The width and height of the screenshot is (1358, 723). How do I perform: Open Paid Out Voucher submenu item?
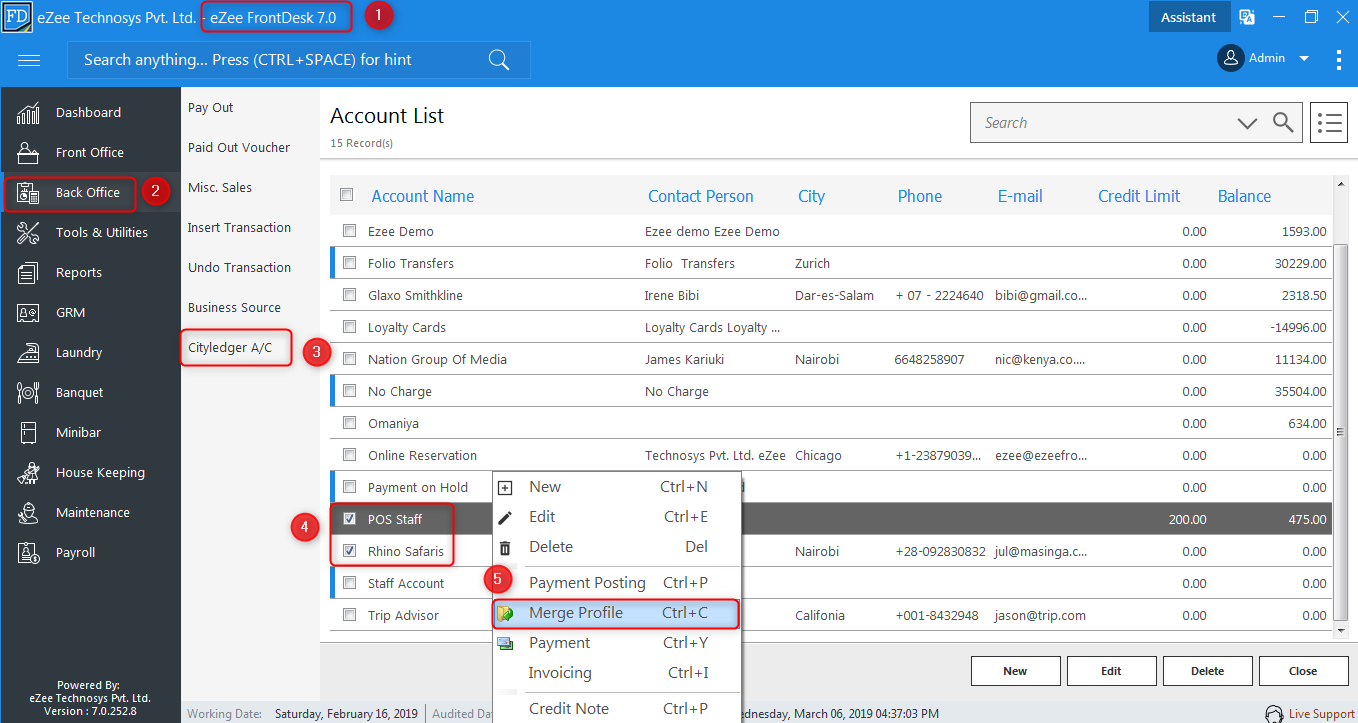click(x=239, y=148)
